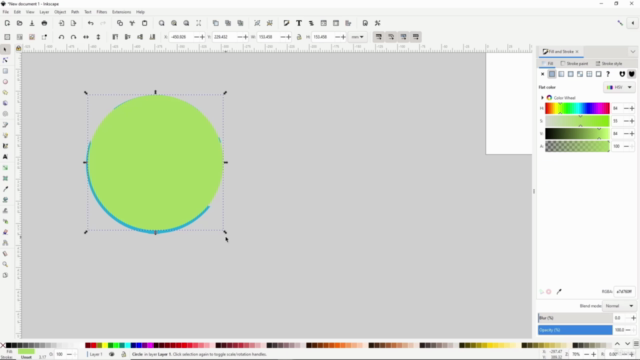Select Flat color paint option

click(552, 74)
